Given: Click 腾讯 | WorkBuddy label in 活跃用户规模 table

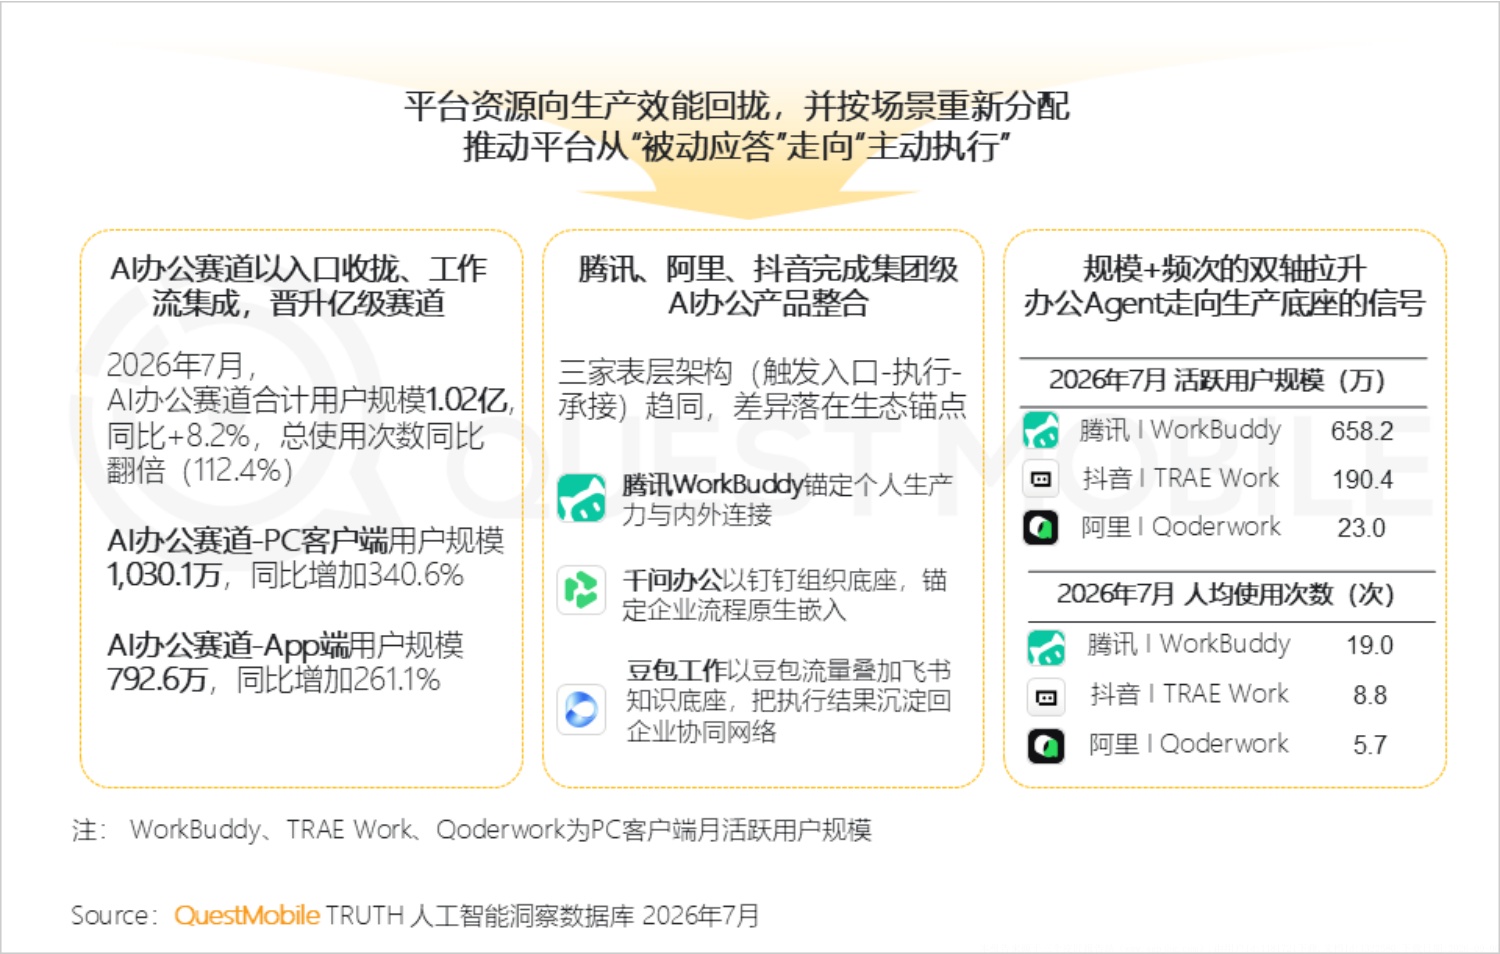Looking at the screenshot, I should pos(1180,431).
